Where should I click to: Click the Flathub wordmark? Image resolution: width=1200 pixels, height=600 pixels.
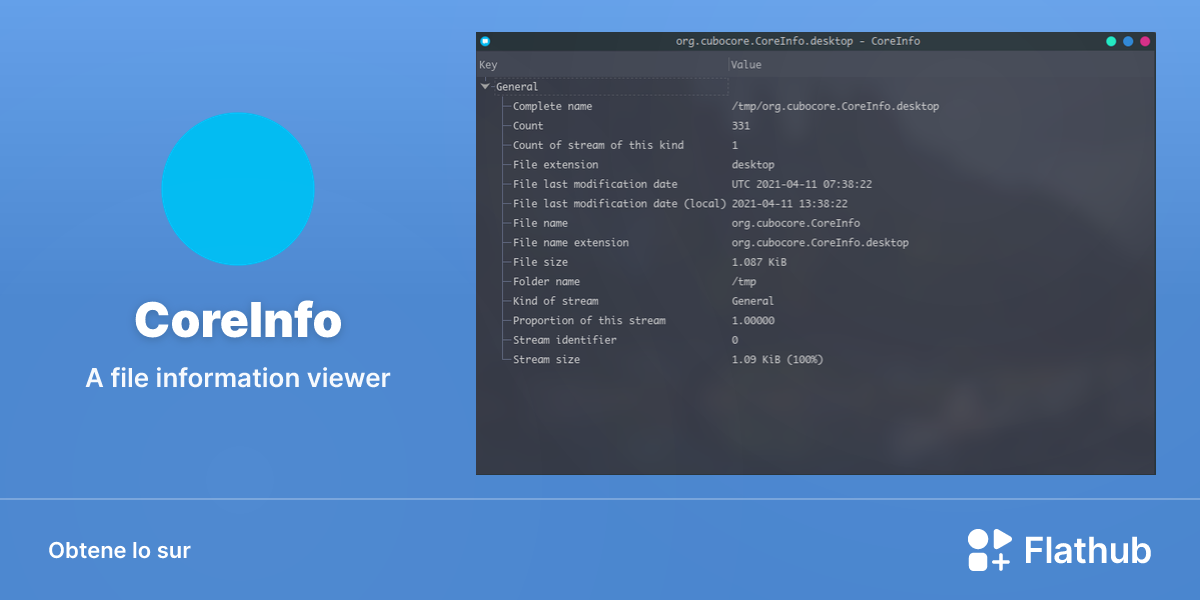click(x=1088, y=550)
